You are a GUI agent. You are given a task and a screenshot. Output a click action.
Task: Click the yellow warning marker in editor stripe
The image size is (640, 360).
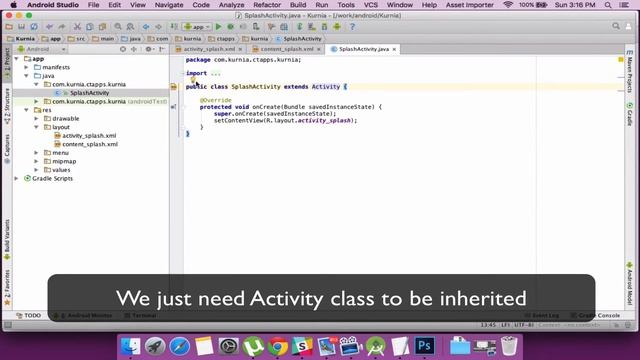[x=621, y=60]
